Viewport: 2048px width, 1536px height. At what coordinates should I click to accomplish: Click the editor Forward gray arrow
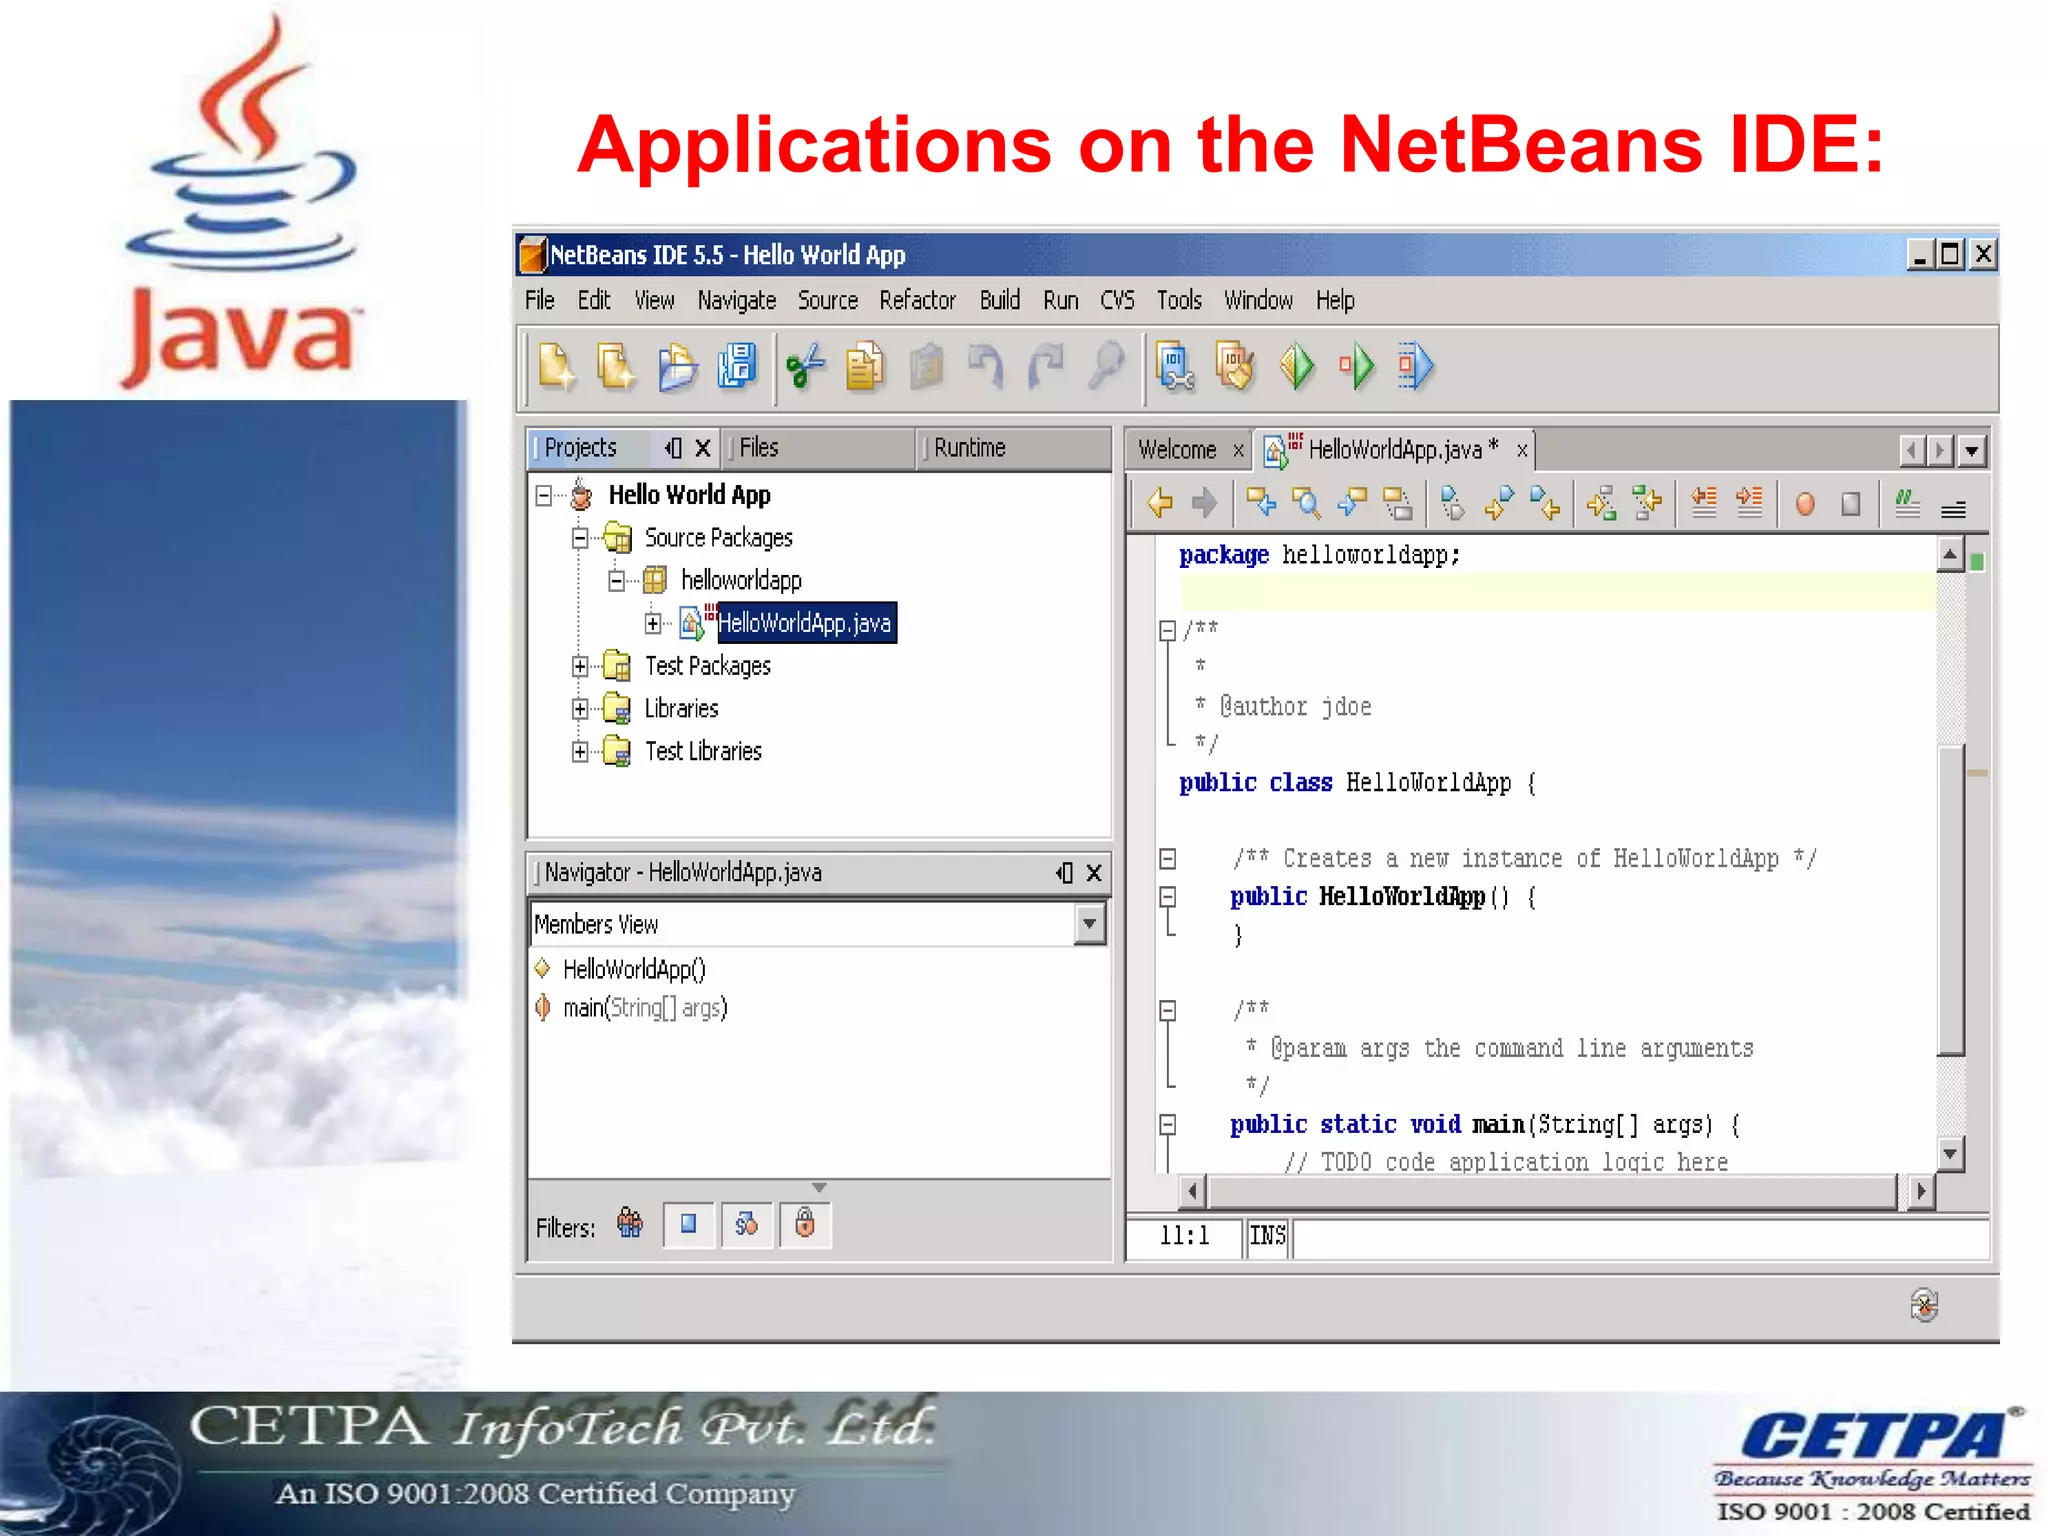pos(1204,503)
